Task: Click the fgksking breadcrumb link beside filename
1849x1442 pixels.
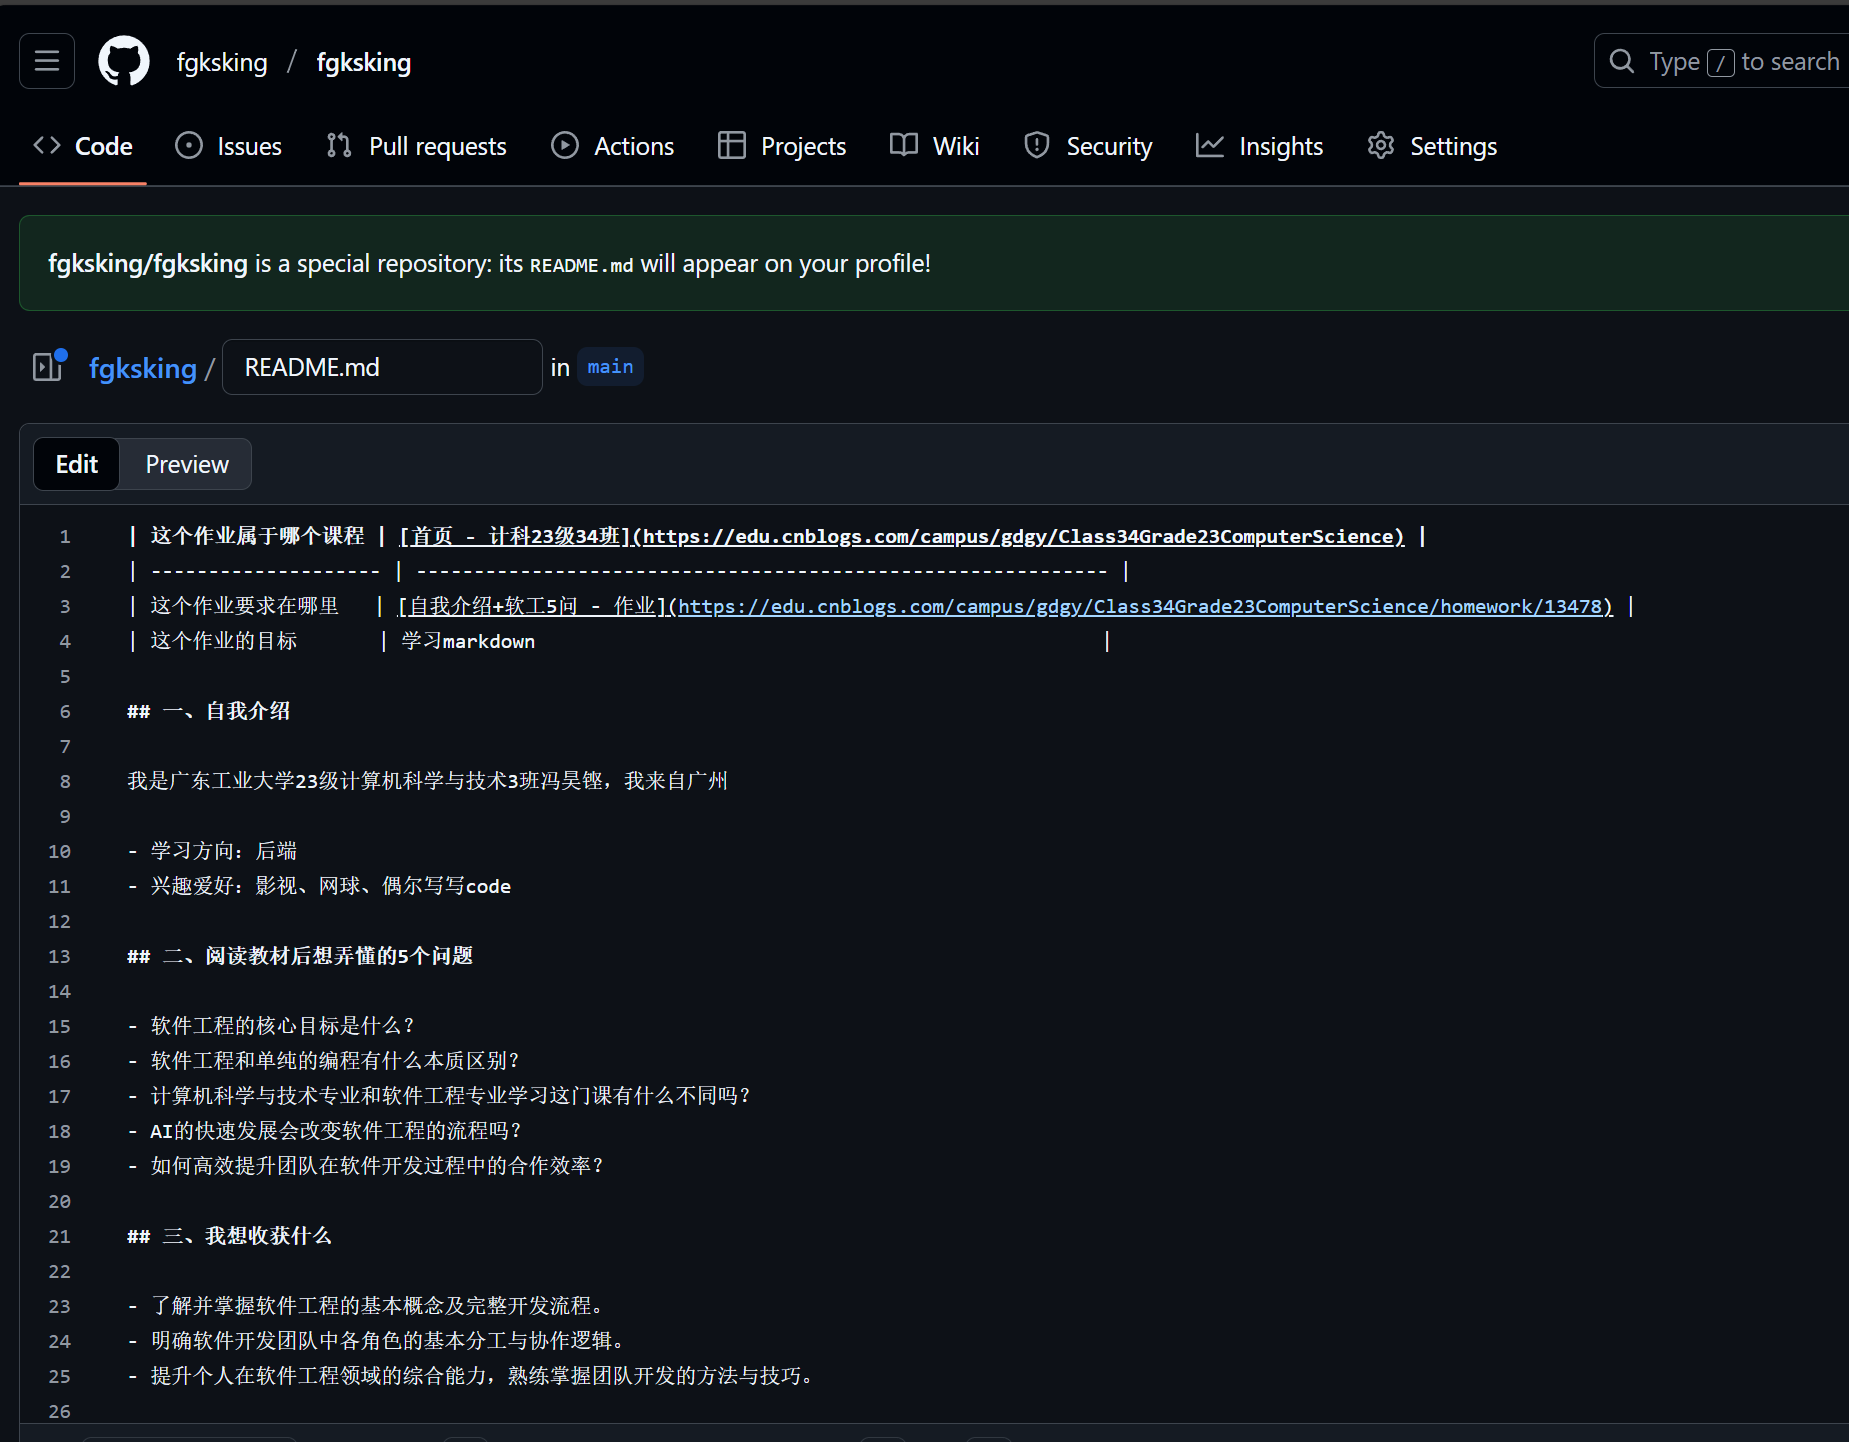Action: click(x=143, y=368)
